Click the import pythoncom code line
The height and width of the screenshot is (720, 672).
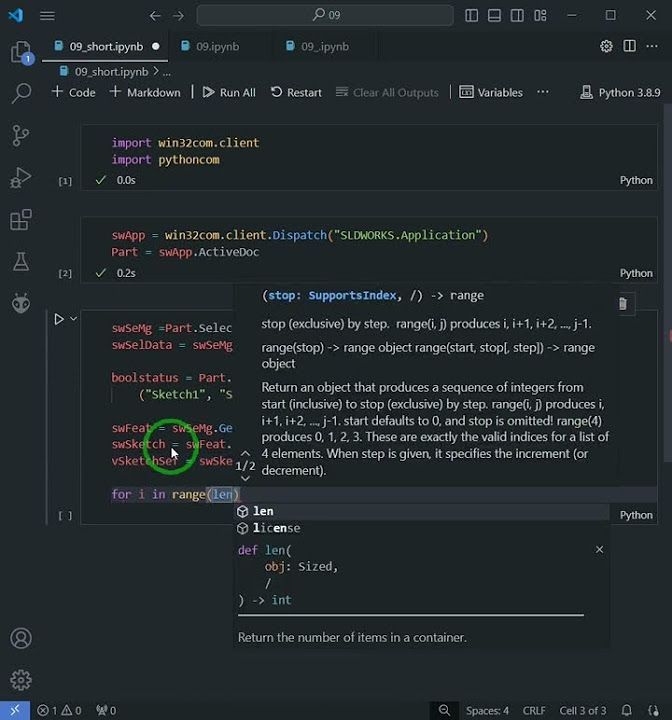click(x=165, y=159)
